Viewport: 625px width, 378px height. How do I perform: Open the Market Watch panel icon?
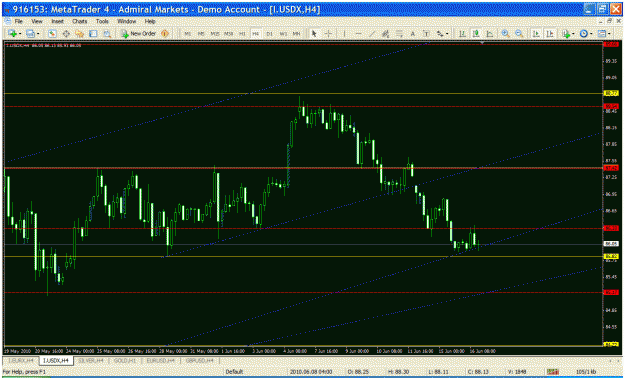(x=52, y=34)
